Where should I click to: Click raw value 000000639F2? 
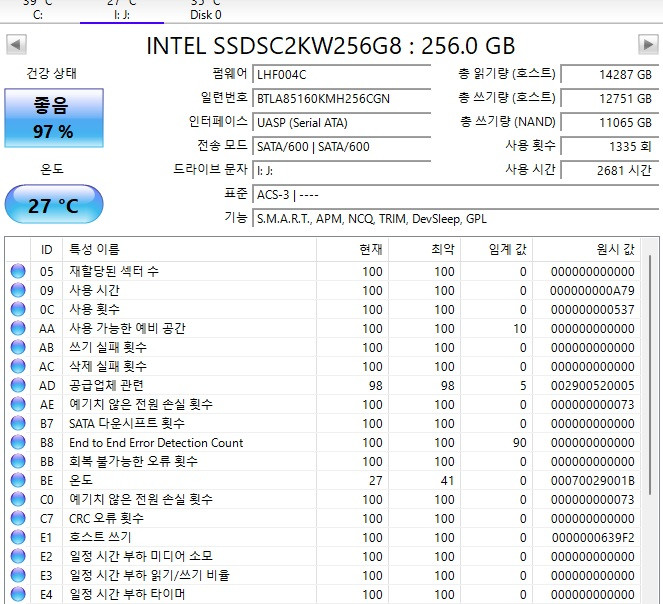pos(593,538)
